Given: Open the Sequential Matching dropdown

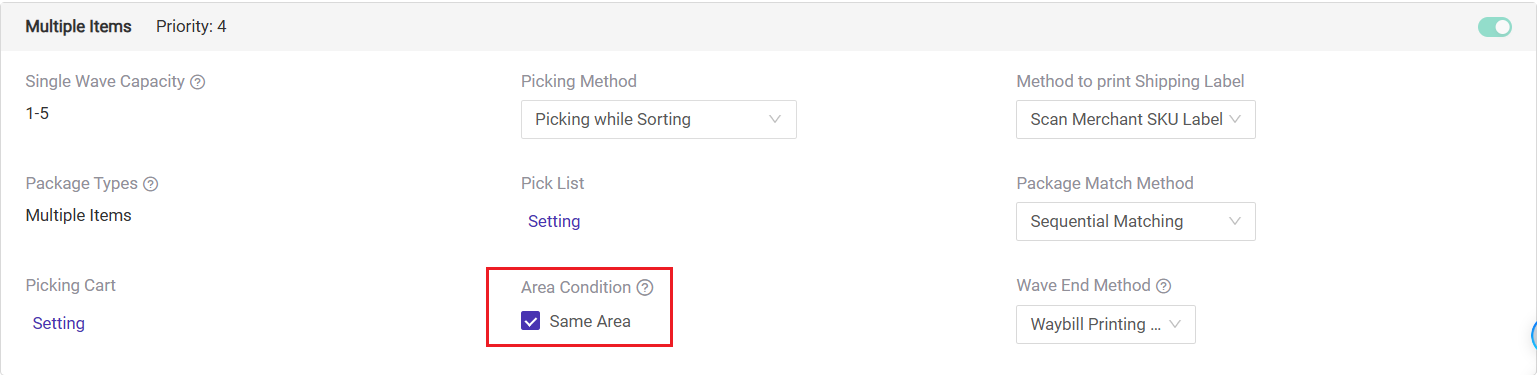Looking at the screenshot, I should pyautogui.click(x=1136, y=221).
